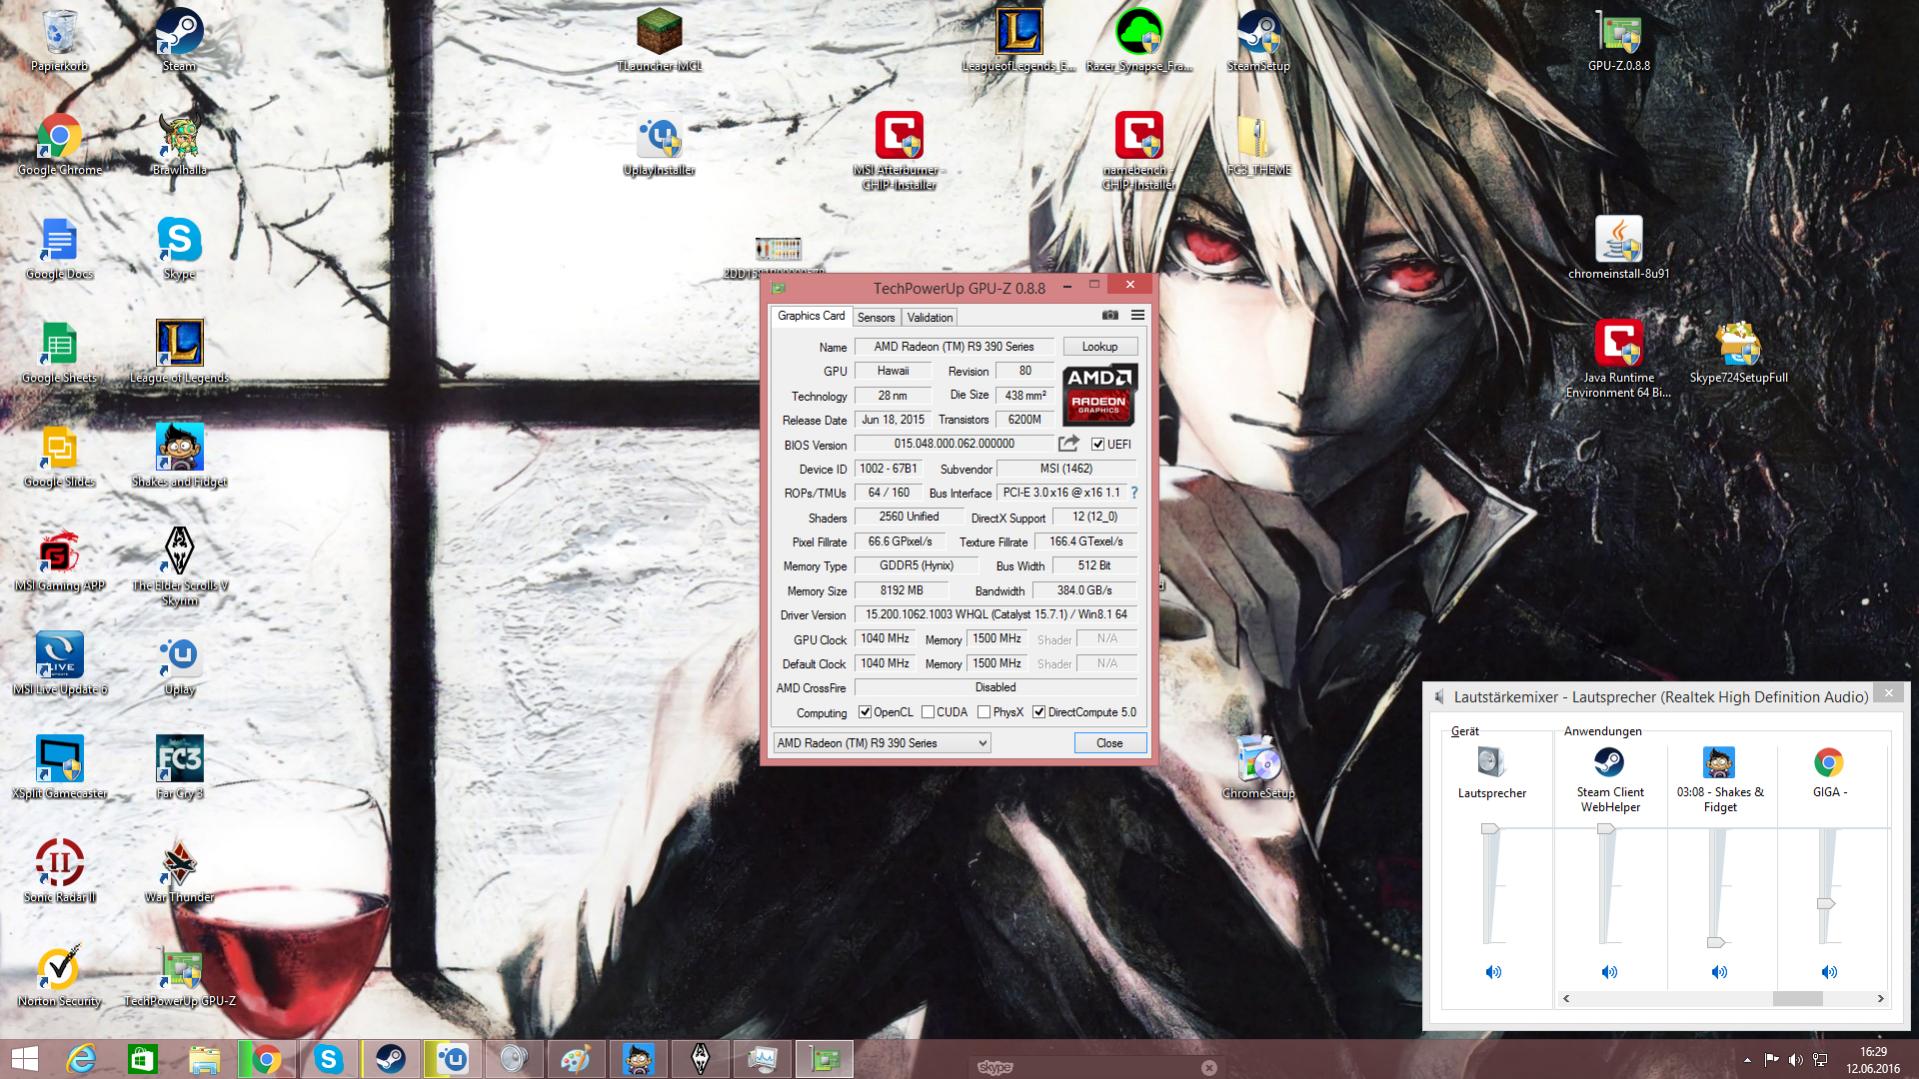Toggle the UEFI checkbox
Viewport: 1919px width, 1079px height.
pos(1097,444)
